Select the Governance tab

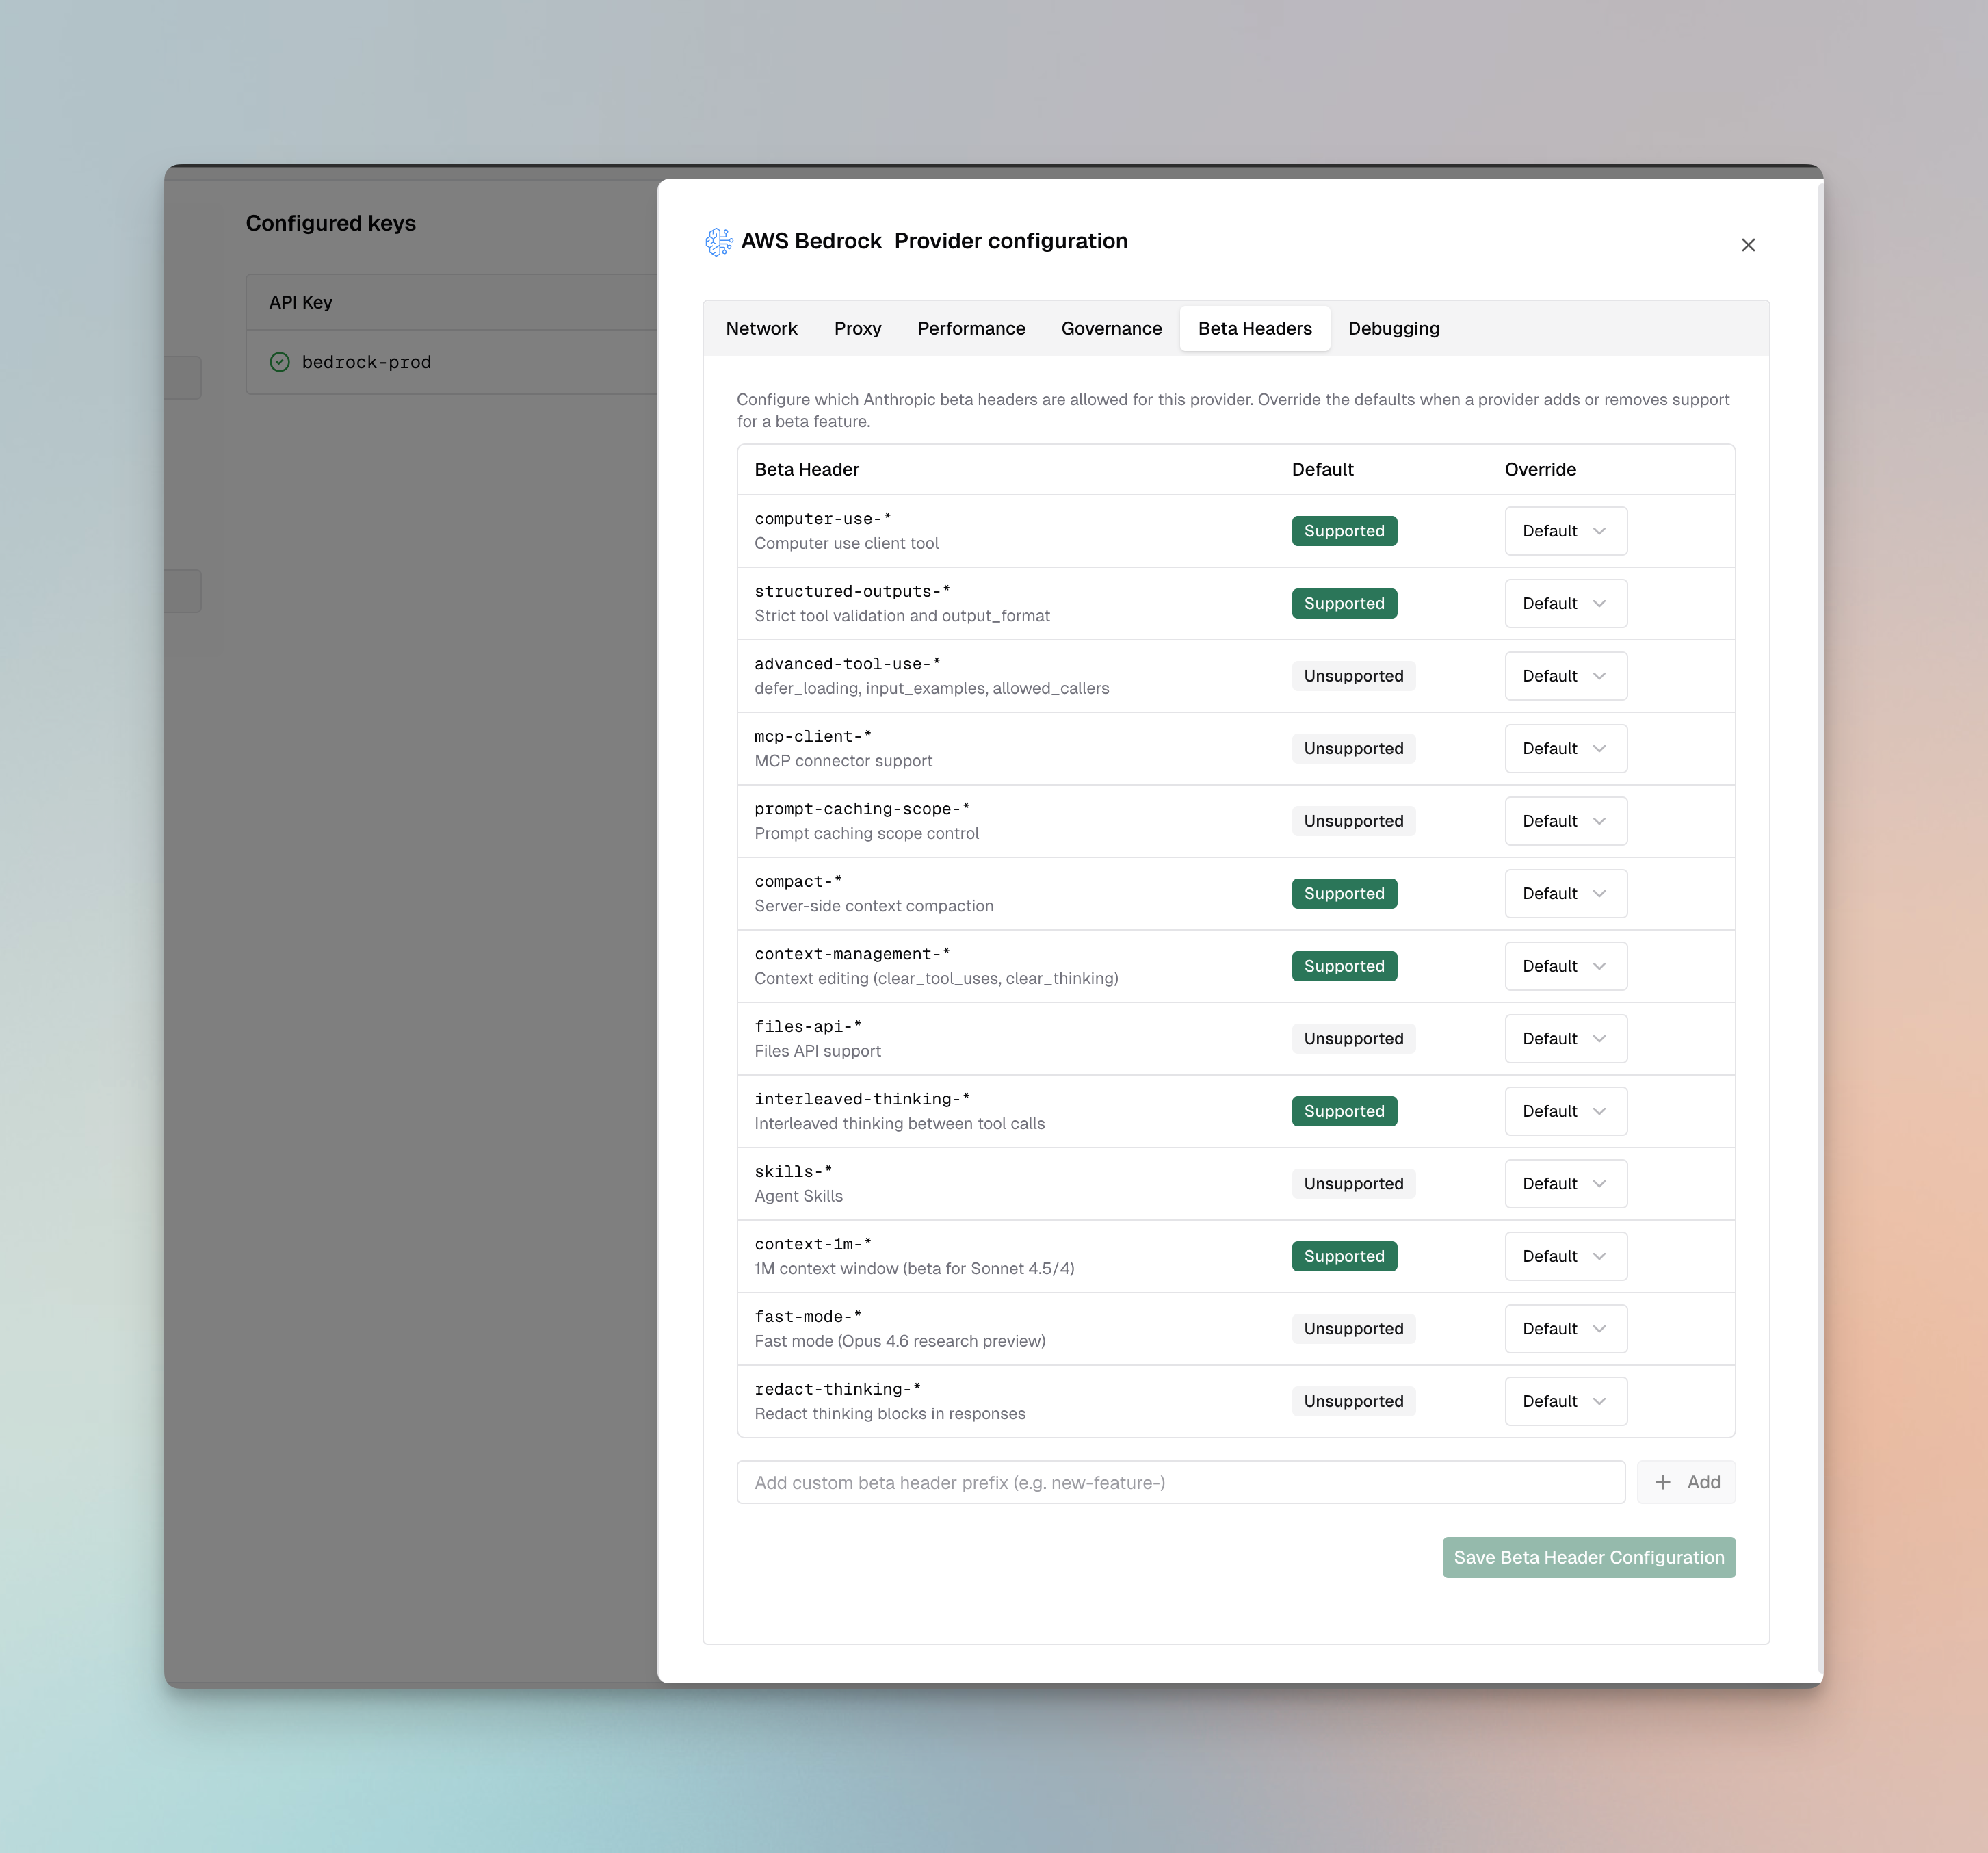tap(1110, 328)
